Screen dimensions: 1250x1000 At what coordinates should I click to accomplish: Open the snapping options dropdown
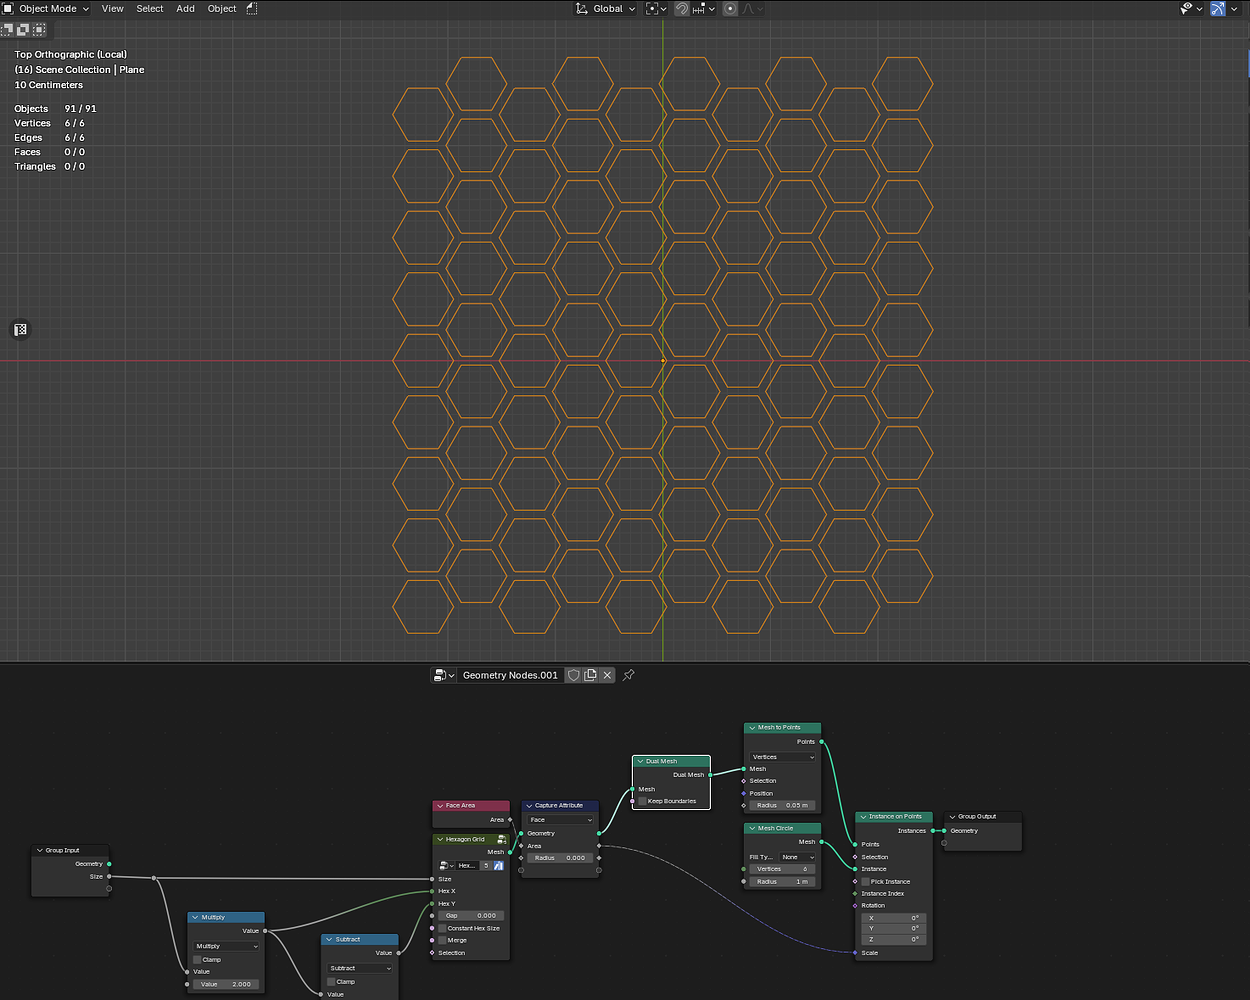(x=704, y=8)
